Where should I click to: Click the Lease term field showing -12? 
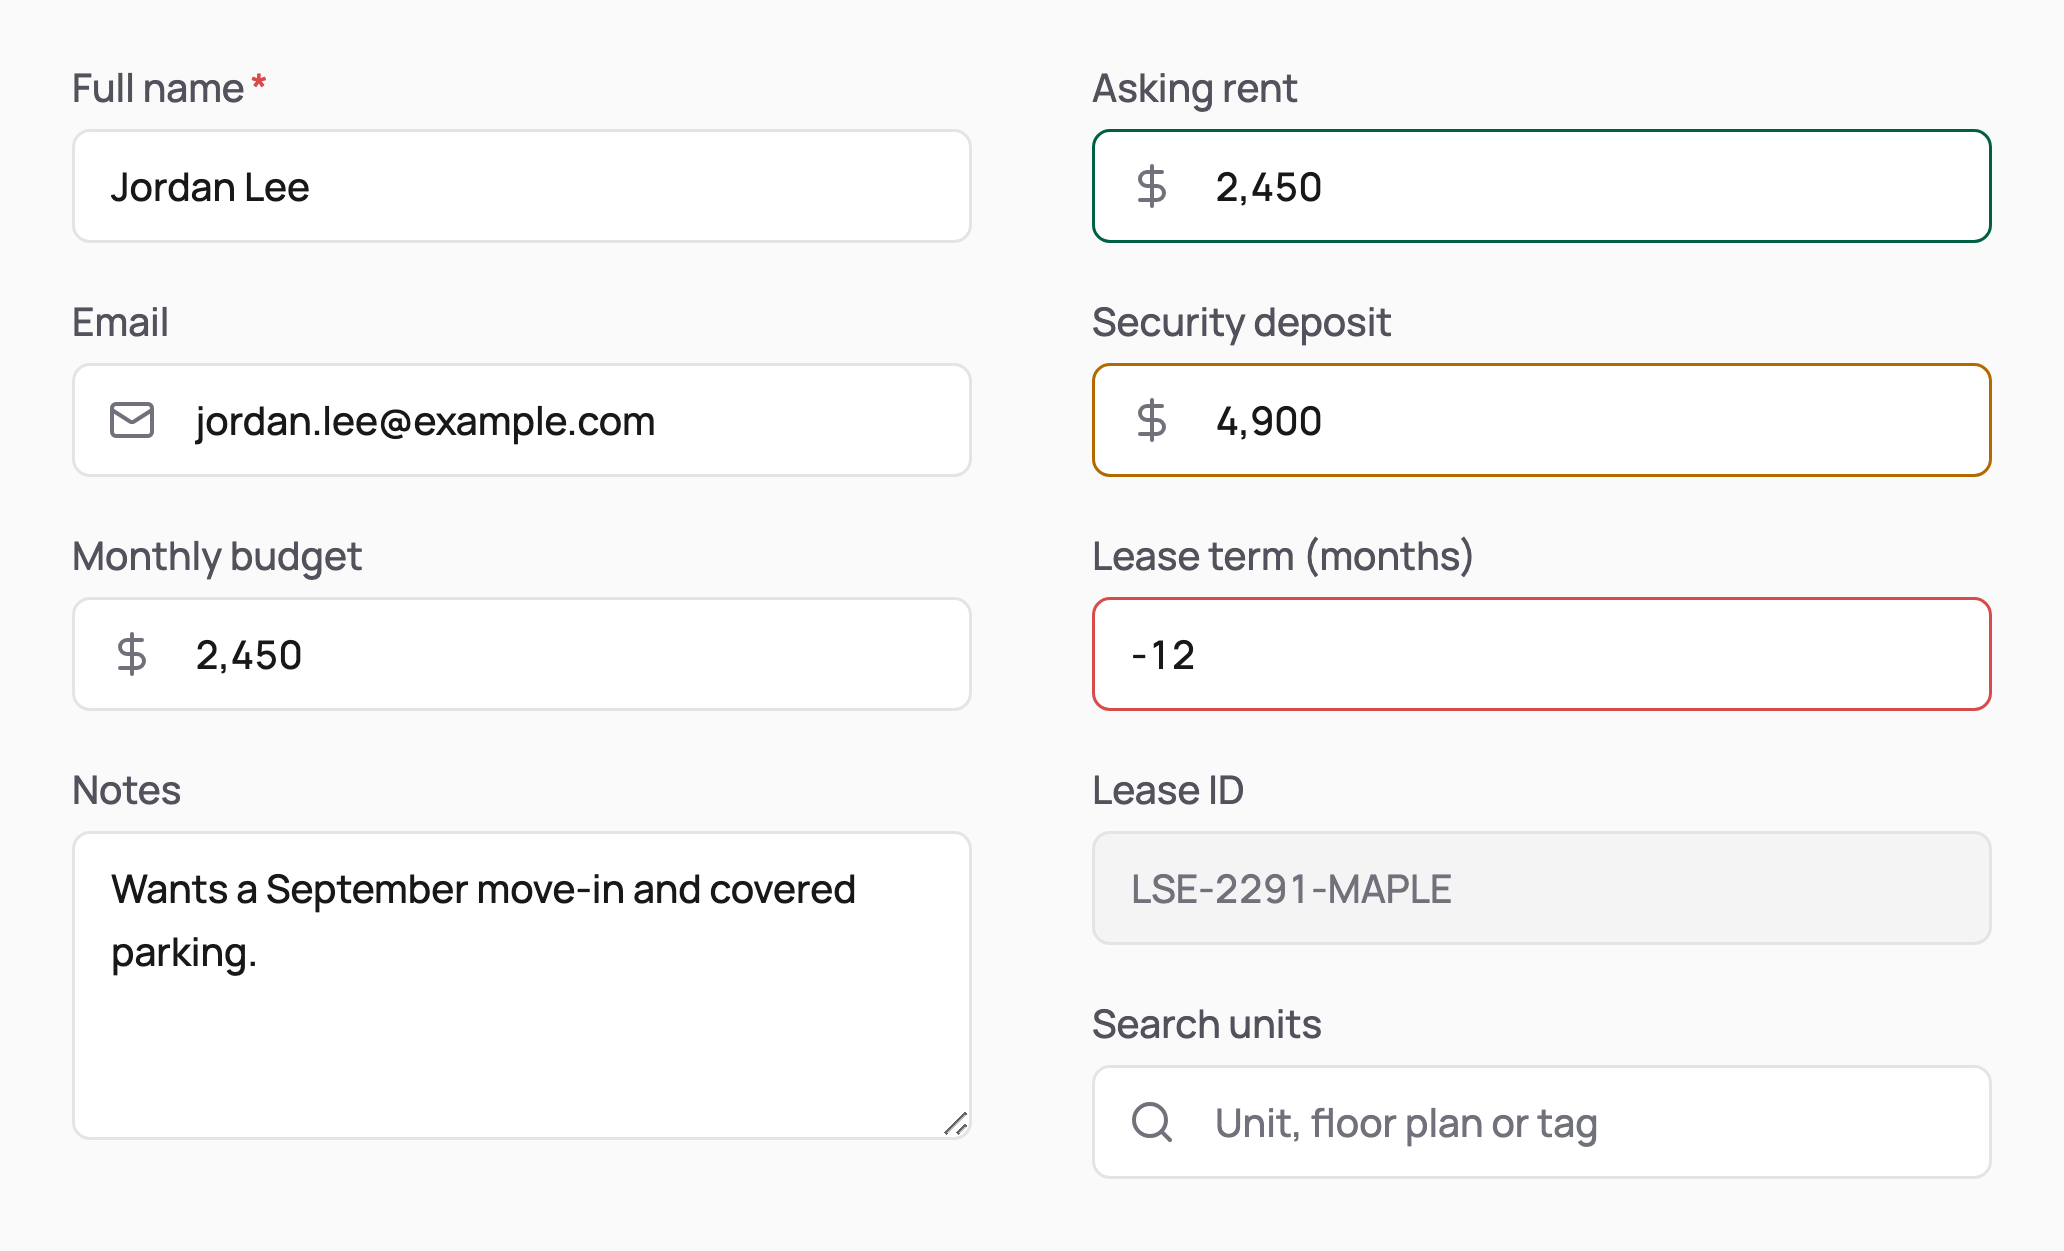point(1542,654)
